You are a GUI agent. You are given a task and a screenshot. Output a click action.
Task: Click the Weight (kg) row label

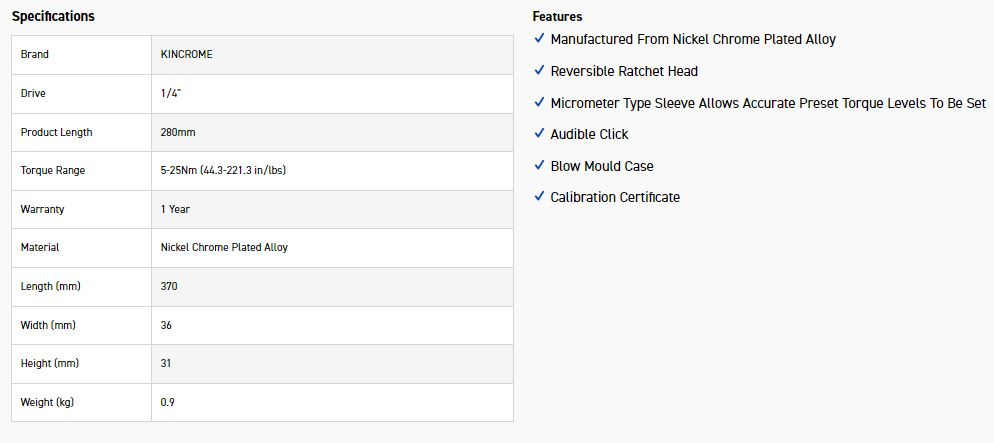[x=47, y=402]
